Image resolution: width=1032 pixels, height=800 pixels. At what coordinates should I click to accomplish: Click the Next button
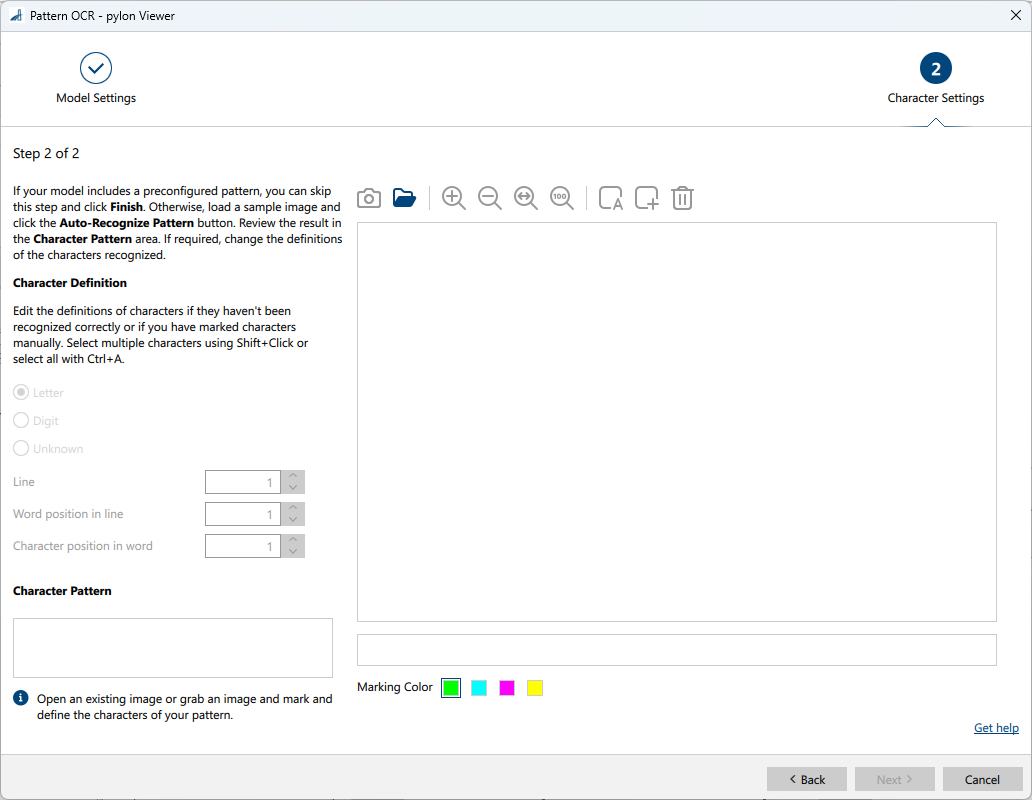click(894, 779)
